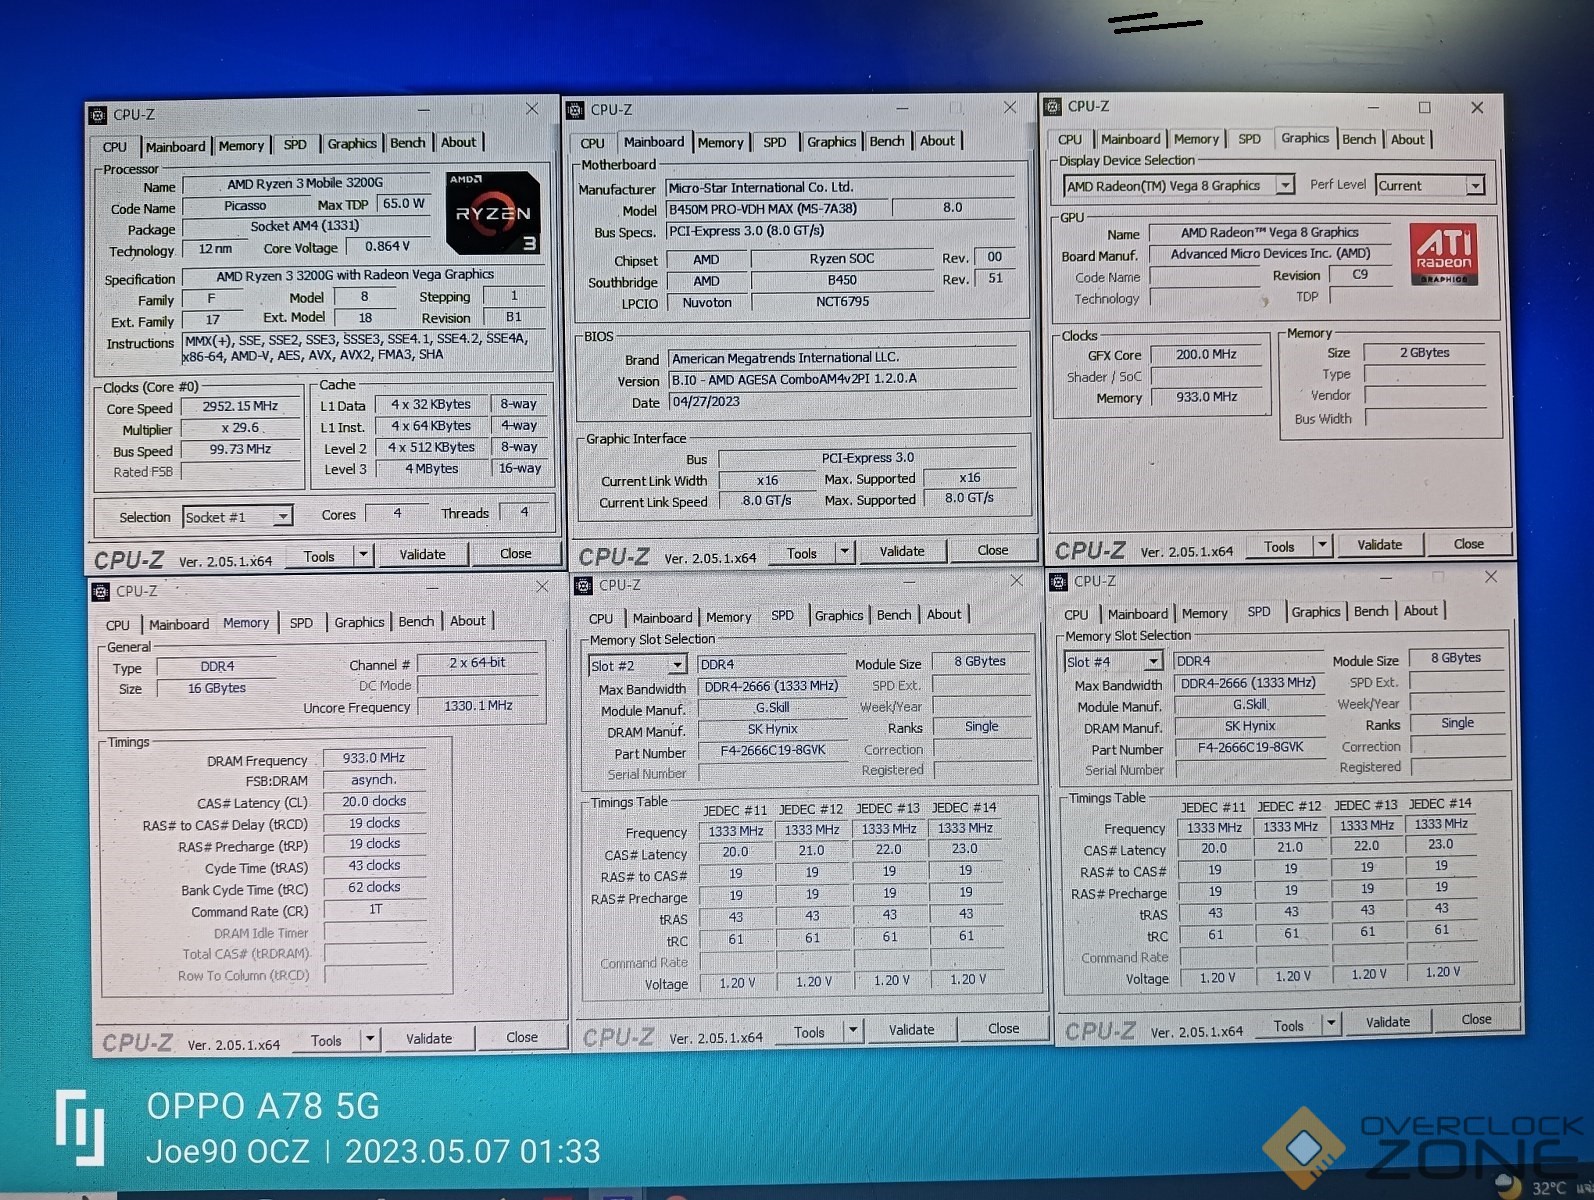Click the Close button in the memory timings window
Image resolution: width=1594 pixels, height=1200 pixels.
coord(522,1038)
